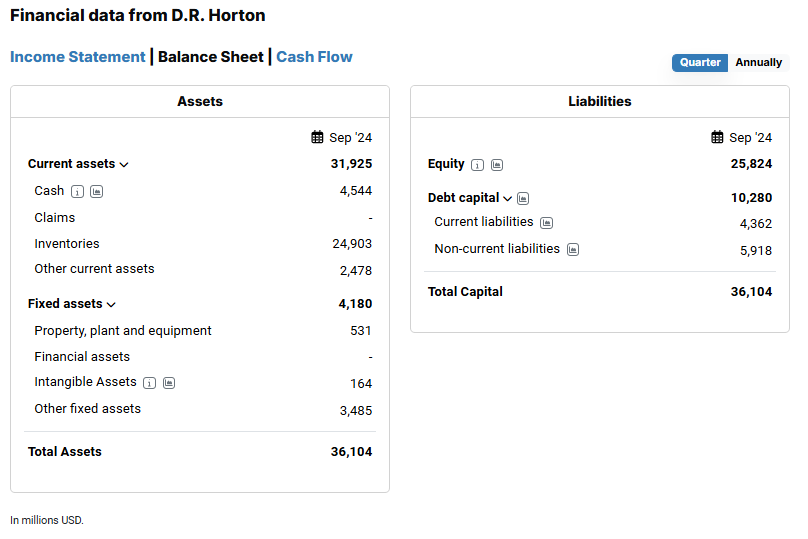The image size is (808, 539).
Task: Open the Cash Flow tab
Action: point(314,57)
